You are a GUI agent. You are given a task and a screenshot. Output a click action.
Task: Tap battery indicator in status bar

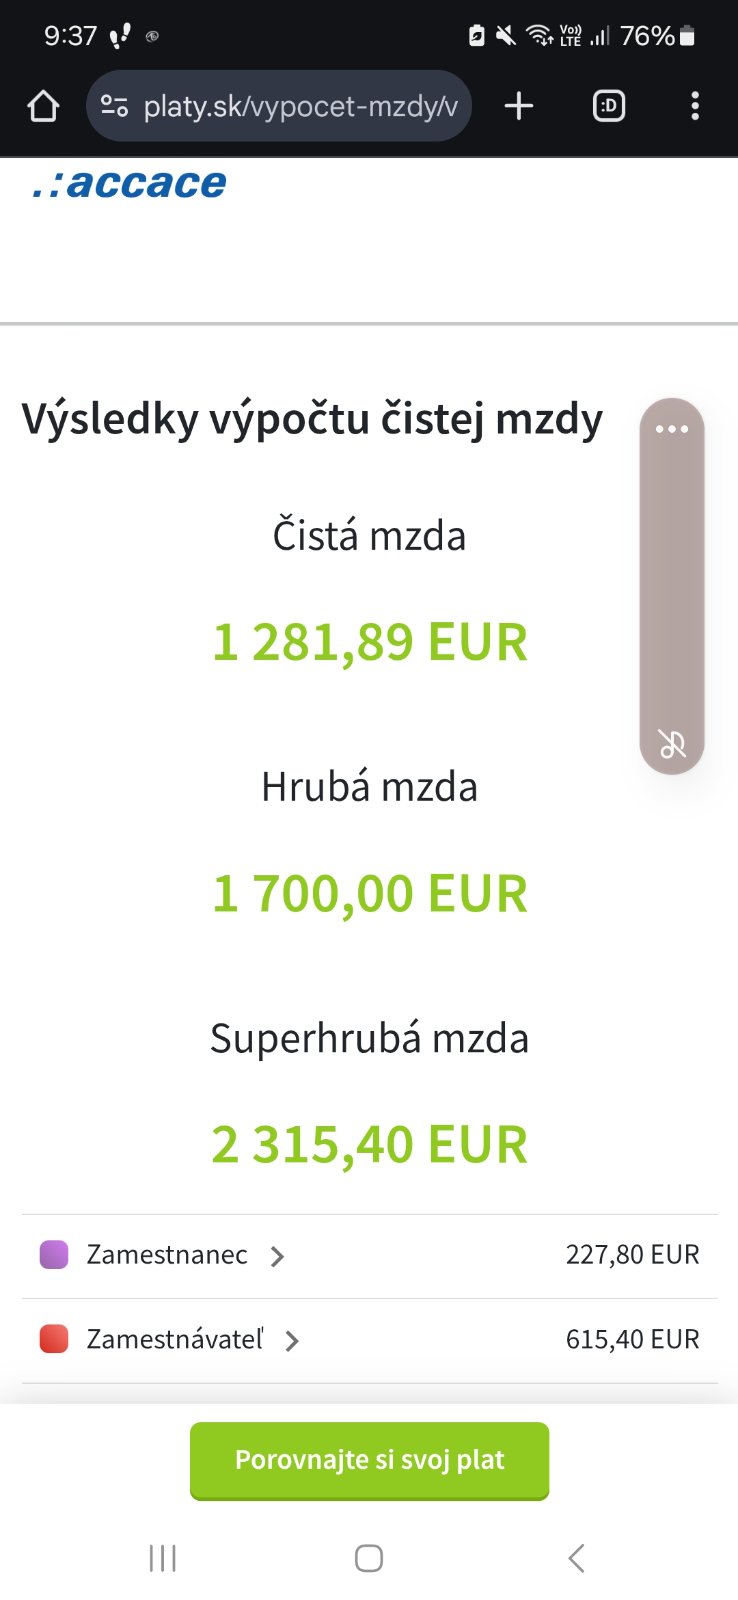[687, 37]
